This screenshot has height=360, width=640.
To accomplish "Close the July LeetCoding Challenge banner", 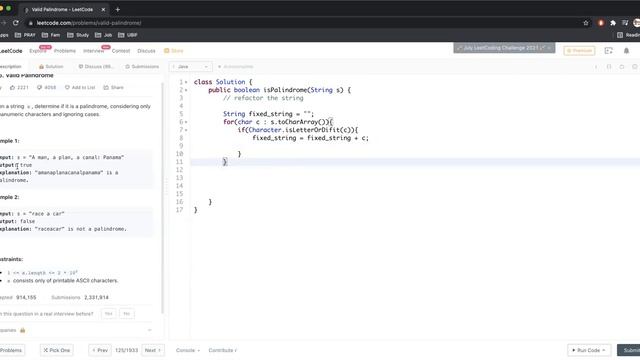I will [549, 48].
